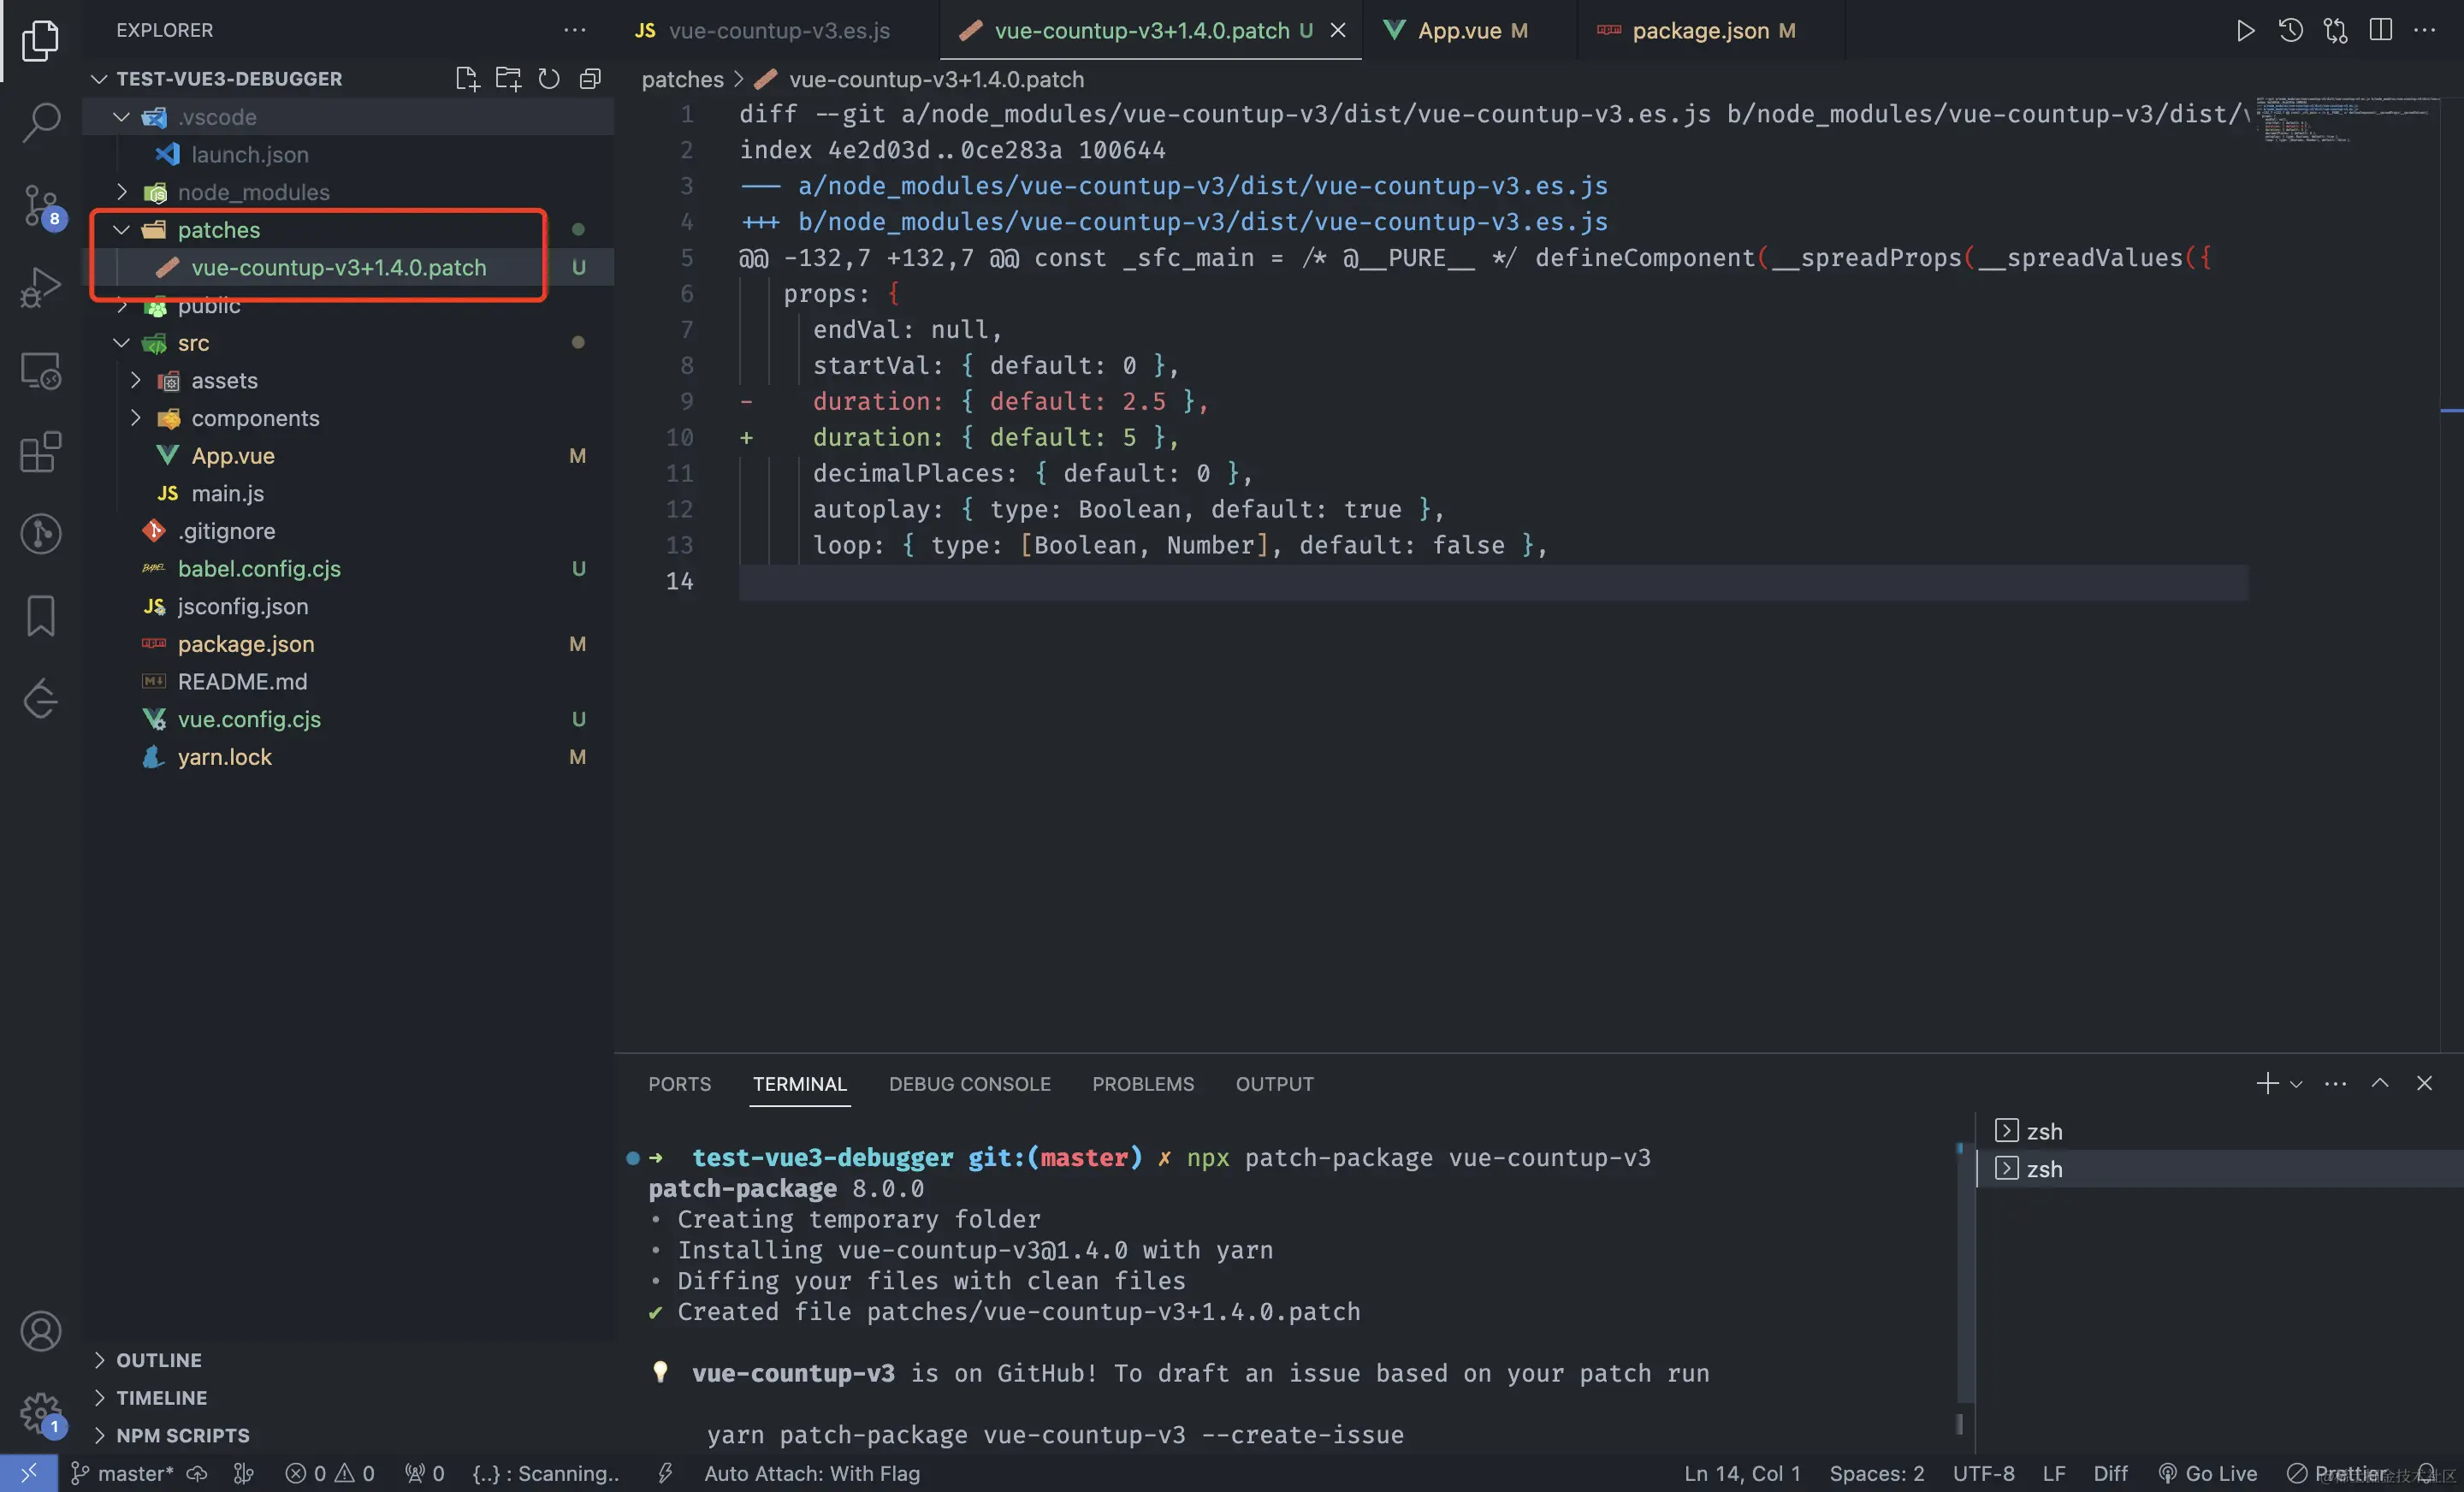Screen dimensions: 2464x1492
Task: Collapse all folders in Explorer
Action: click(x=590, y=79)
